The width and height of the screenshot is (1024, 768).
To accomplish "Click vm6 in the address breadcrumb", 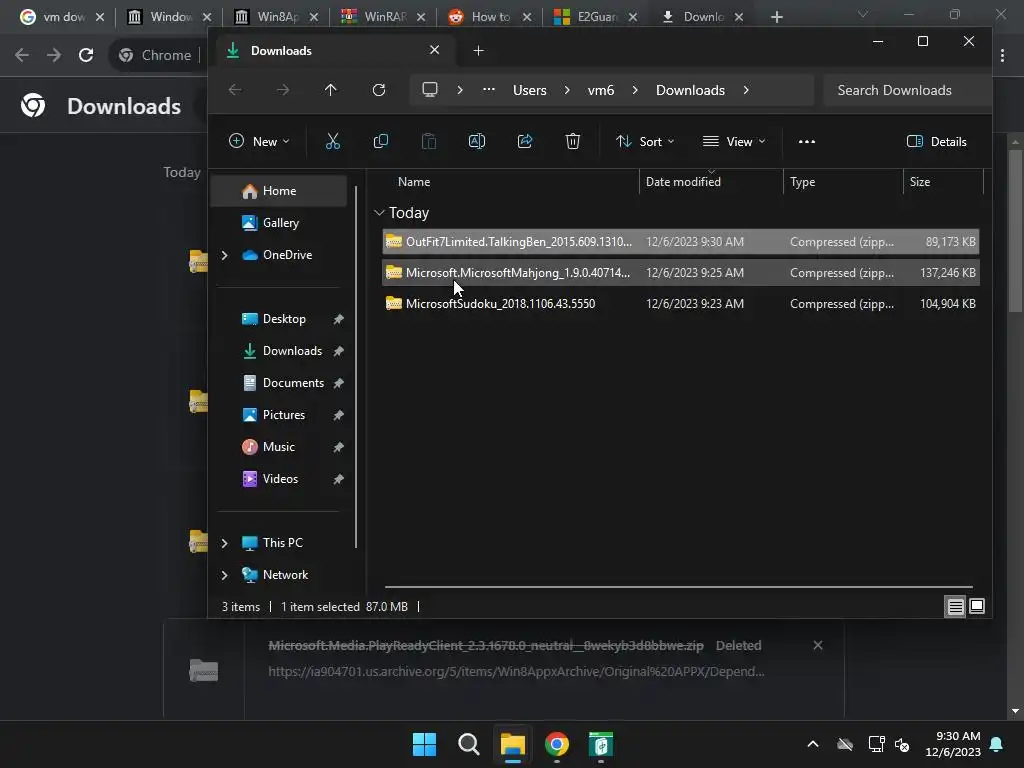I will click(x=601, y=90).
